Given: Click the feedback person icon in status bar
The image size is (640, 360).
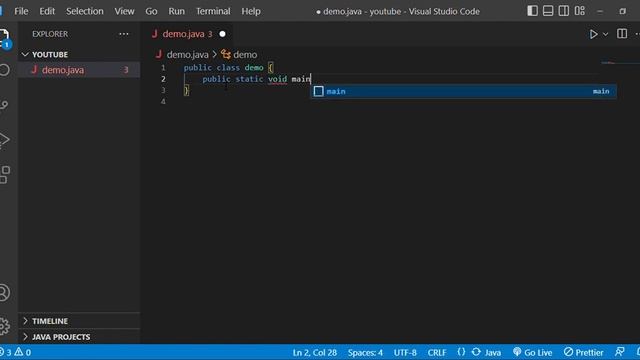Looking at the screenshot, I should tap(620, 352).
